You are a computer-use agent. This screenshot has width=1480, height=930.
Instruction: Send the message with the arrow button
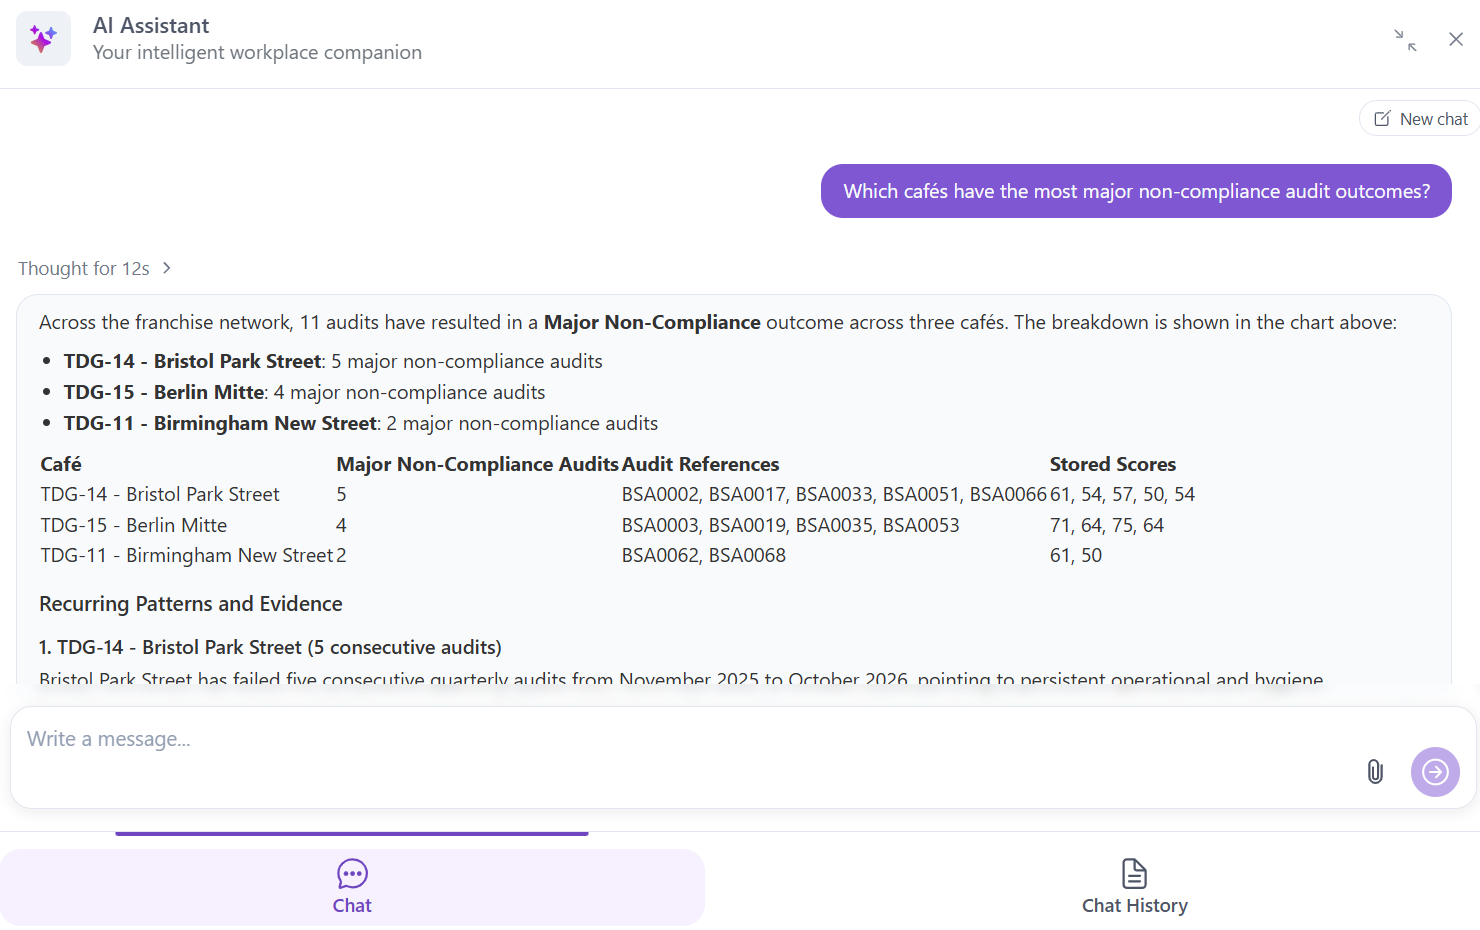point(1435,772)
